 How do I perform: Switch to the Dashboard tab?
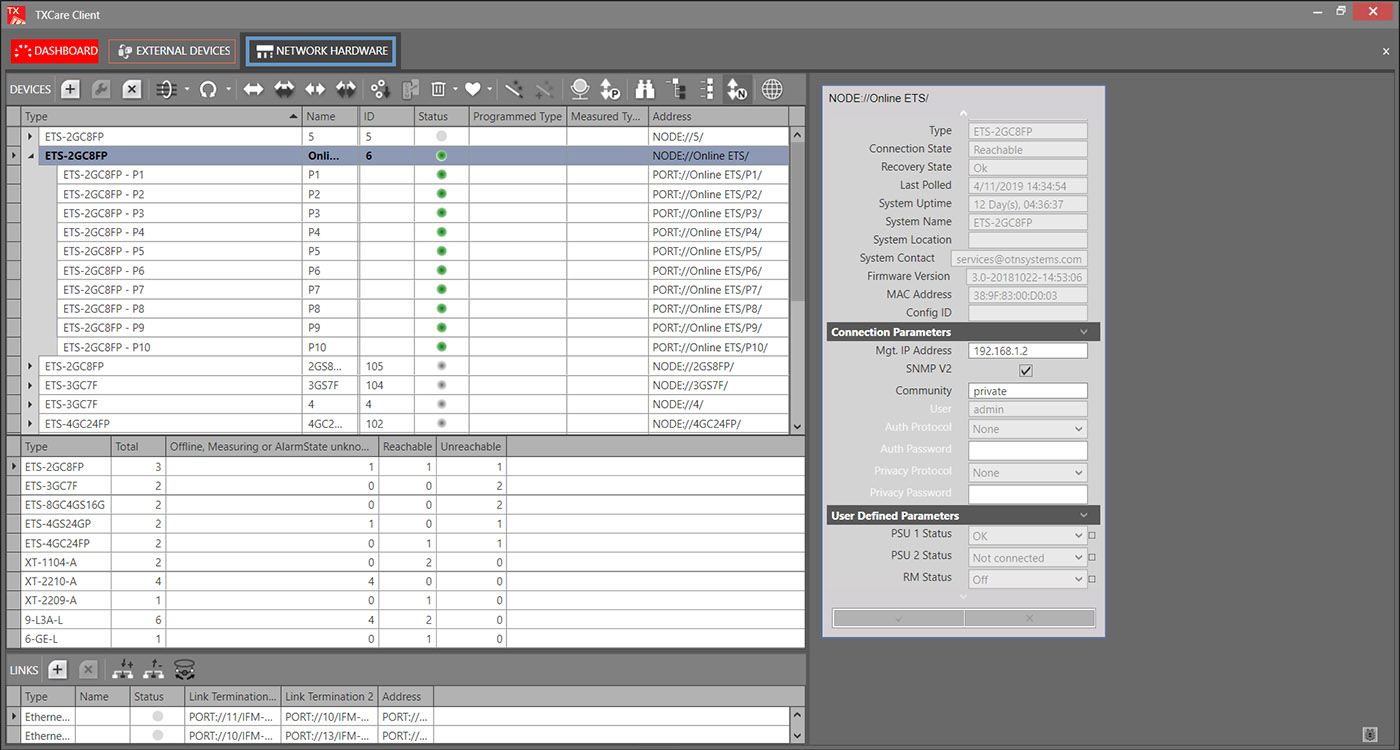(57, 51)
